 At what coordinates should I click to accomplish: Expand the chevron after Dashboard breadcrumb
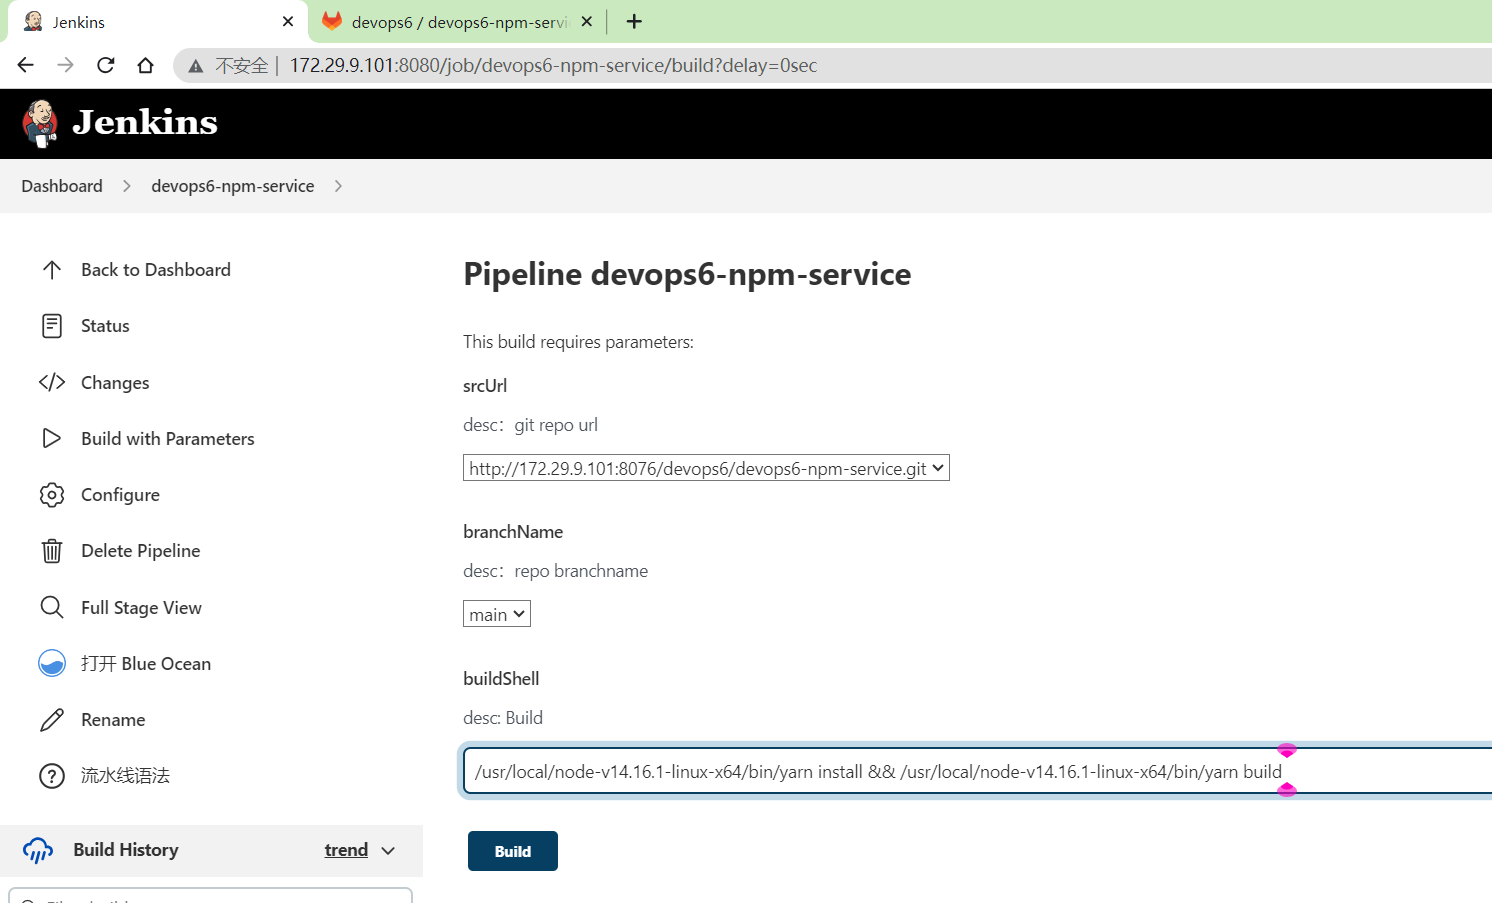click(x=127, y=186)
